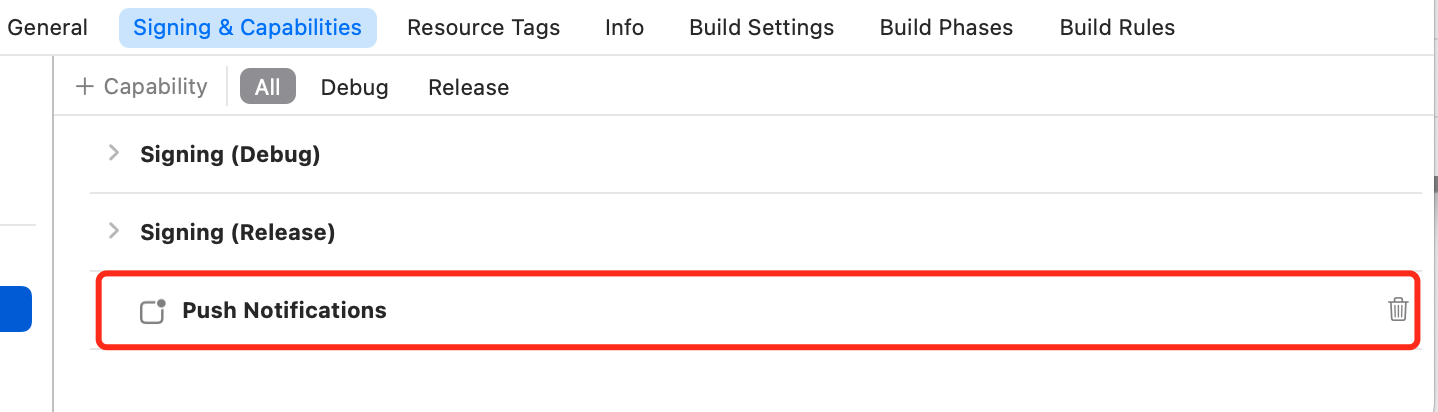The image size is (1438, 412).
Task: Select the All configurations filter
Action: [x=267, y=87]
